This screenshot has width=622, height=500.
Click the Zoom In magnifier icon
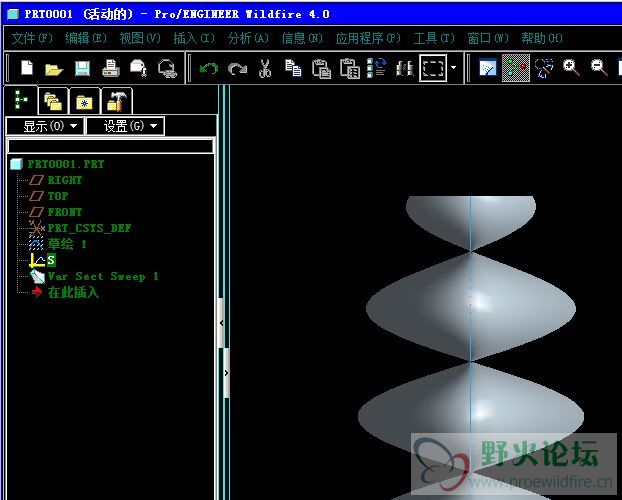571,67
